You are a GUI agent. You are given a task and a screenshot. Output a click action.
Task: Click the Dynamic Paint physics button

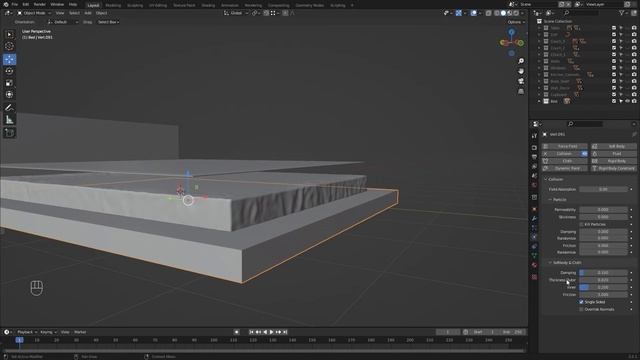(x=564, y=169)
